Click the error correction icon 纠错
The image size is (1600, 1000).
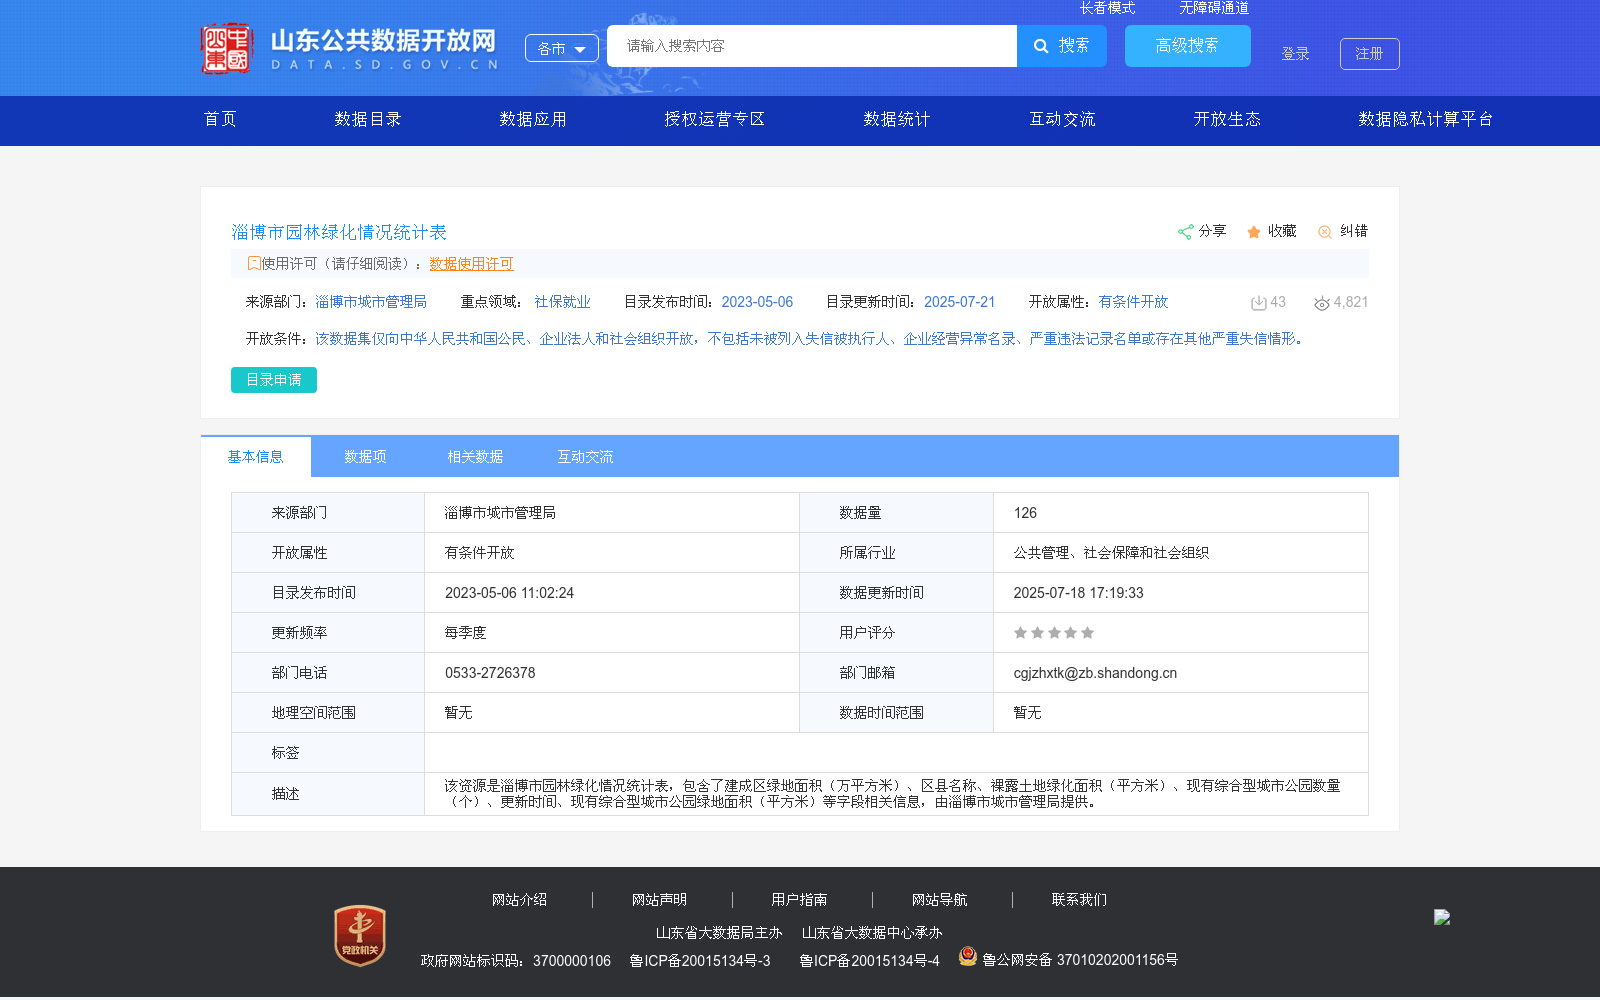coord(1325,232)
